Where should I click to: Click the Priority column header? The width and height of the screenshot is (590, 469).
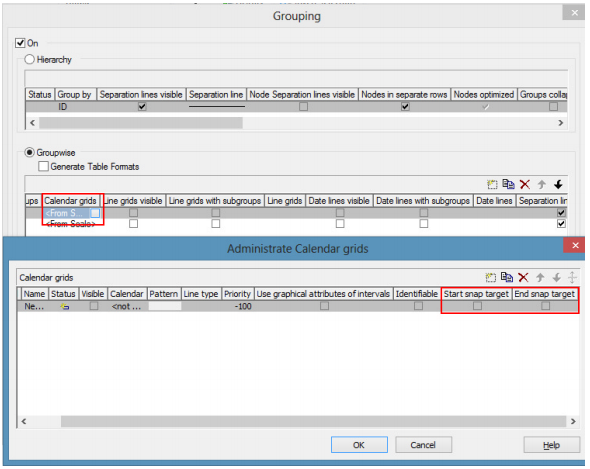point(237,294)
